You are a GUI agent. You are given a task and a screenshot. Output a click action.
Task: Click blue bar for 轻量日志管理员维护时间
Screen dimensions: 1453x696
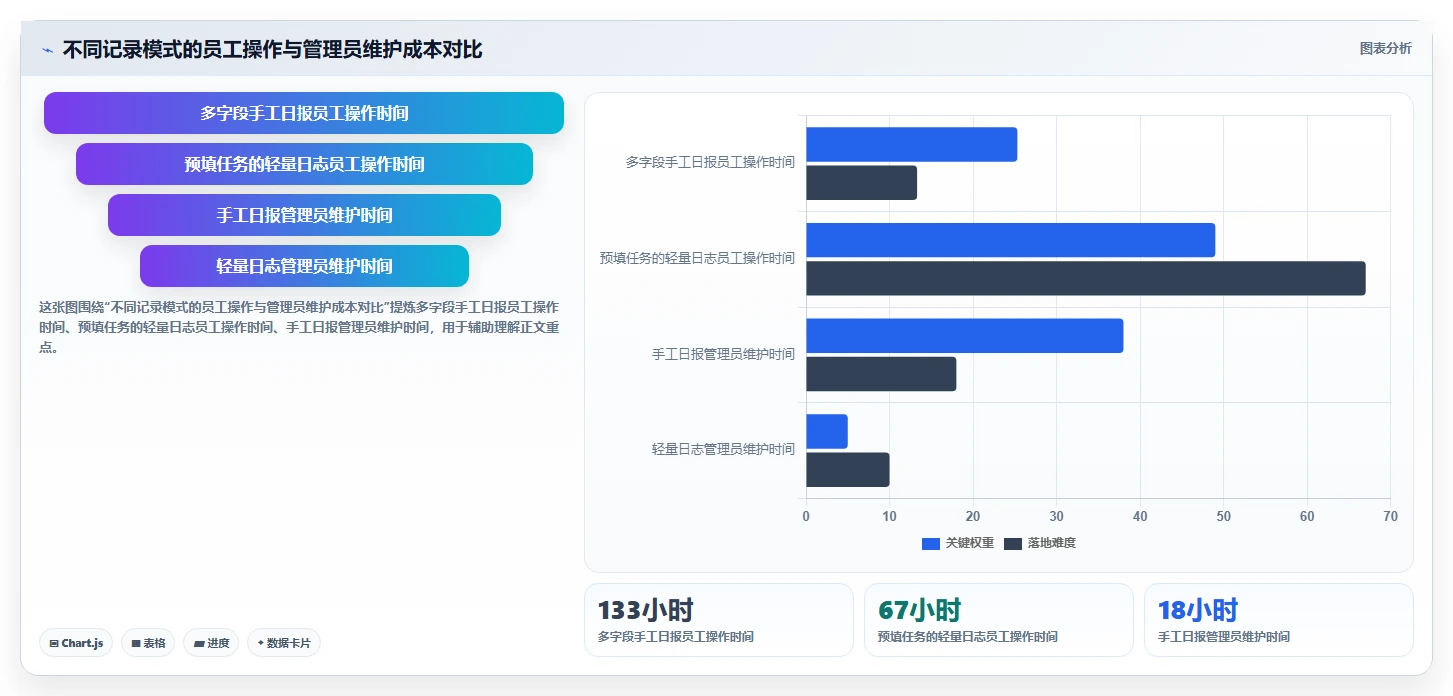point(827,431)
